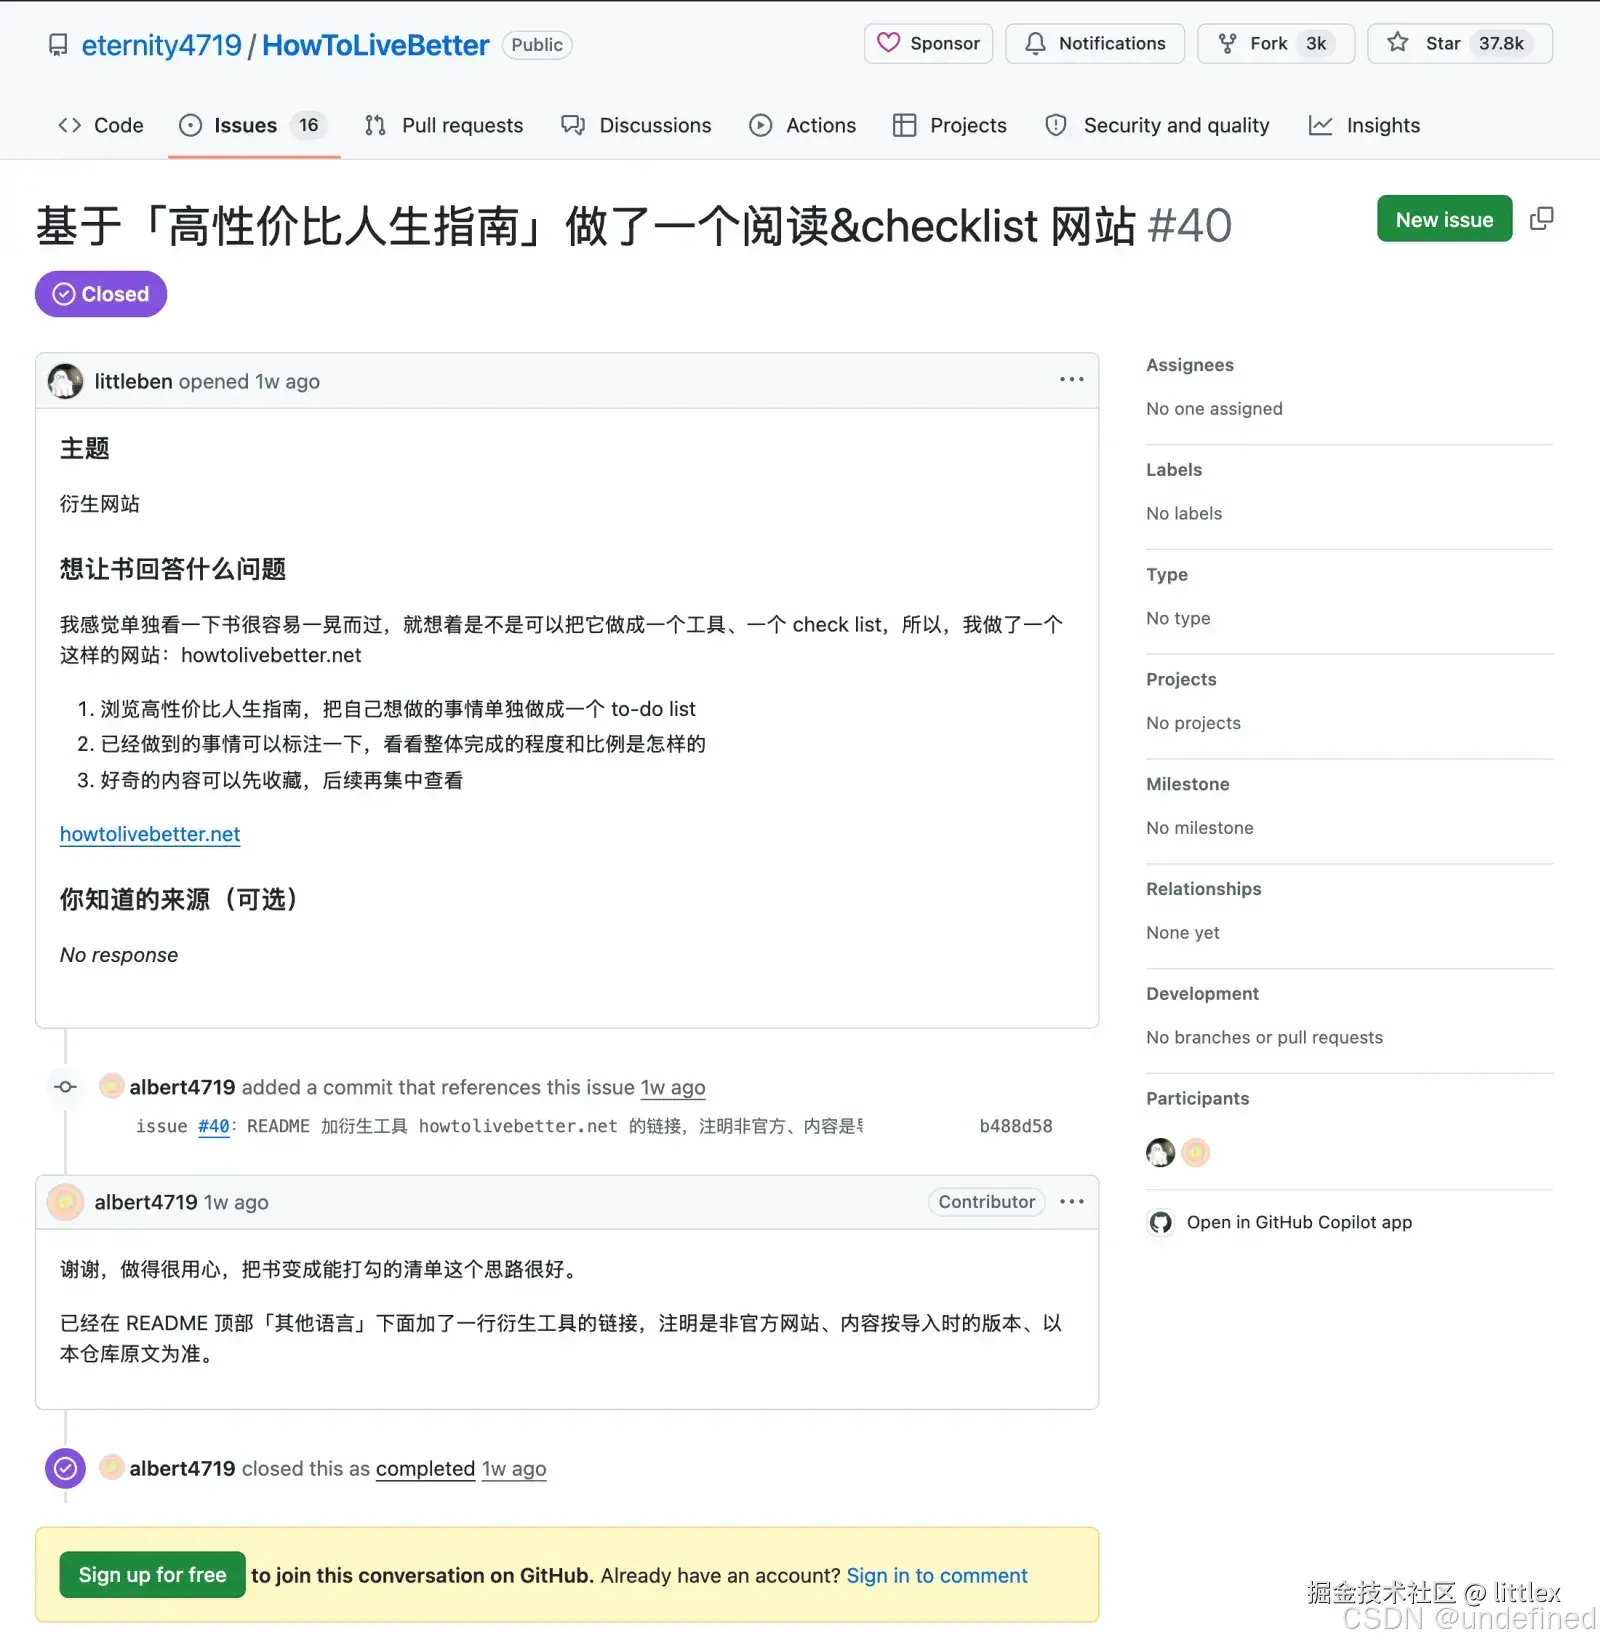
Task: Open commit hash b488d58
Action: tap(1016, 1126)
